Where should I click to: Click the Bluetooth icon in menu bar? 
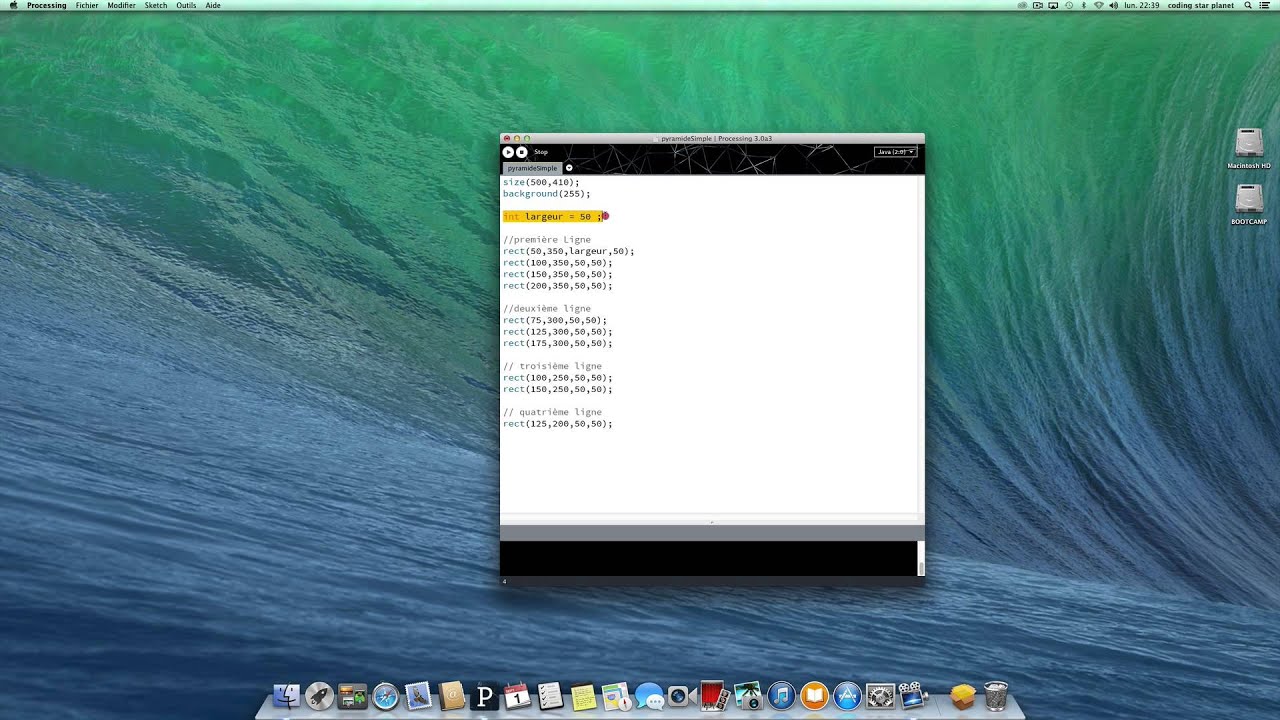[x=1084, y=5]
